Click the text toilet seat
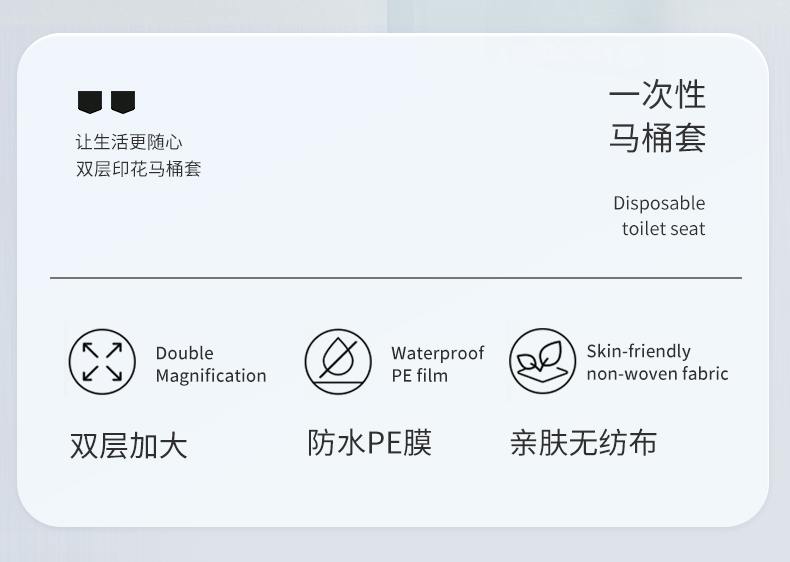The height and width of the screenshot is (562, 790). (x=663, y=229)
